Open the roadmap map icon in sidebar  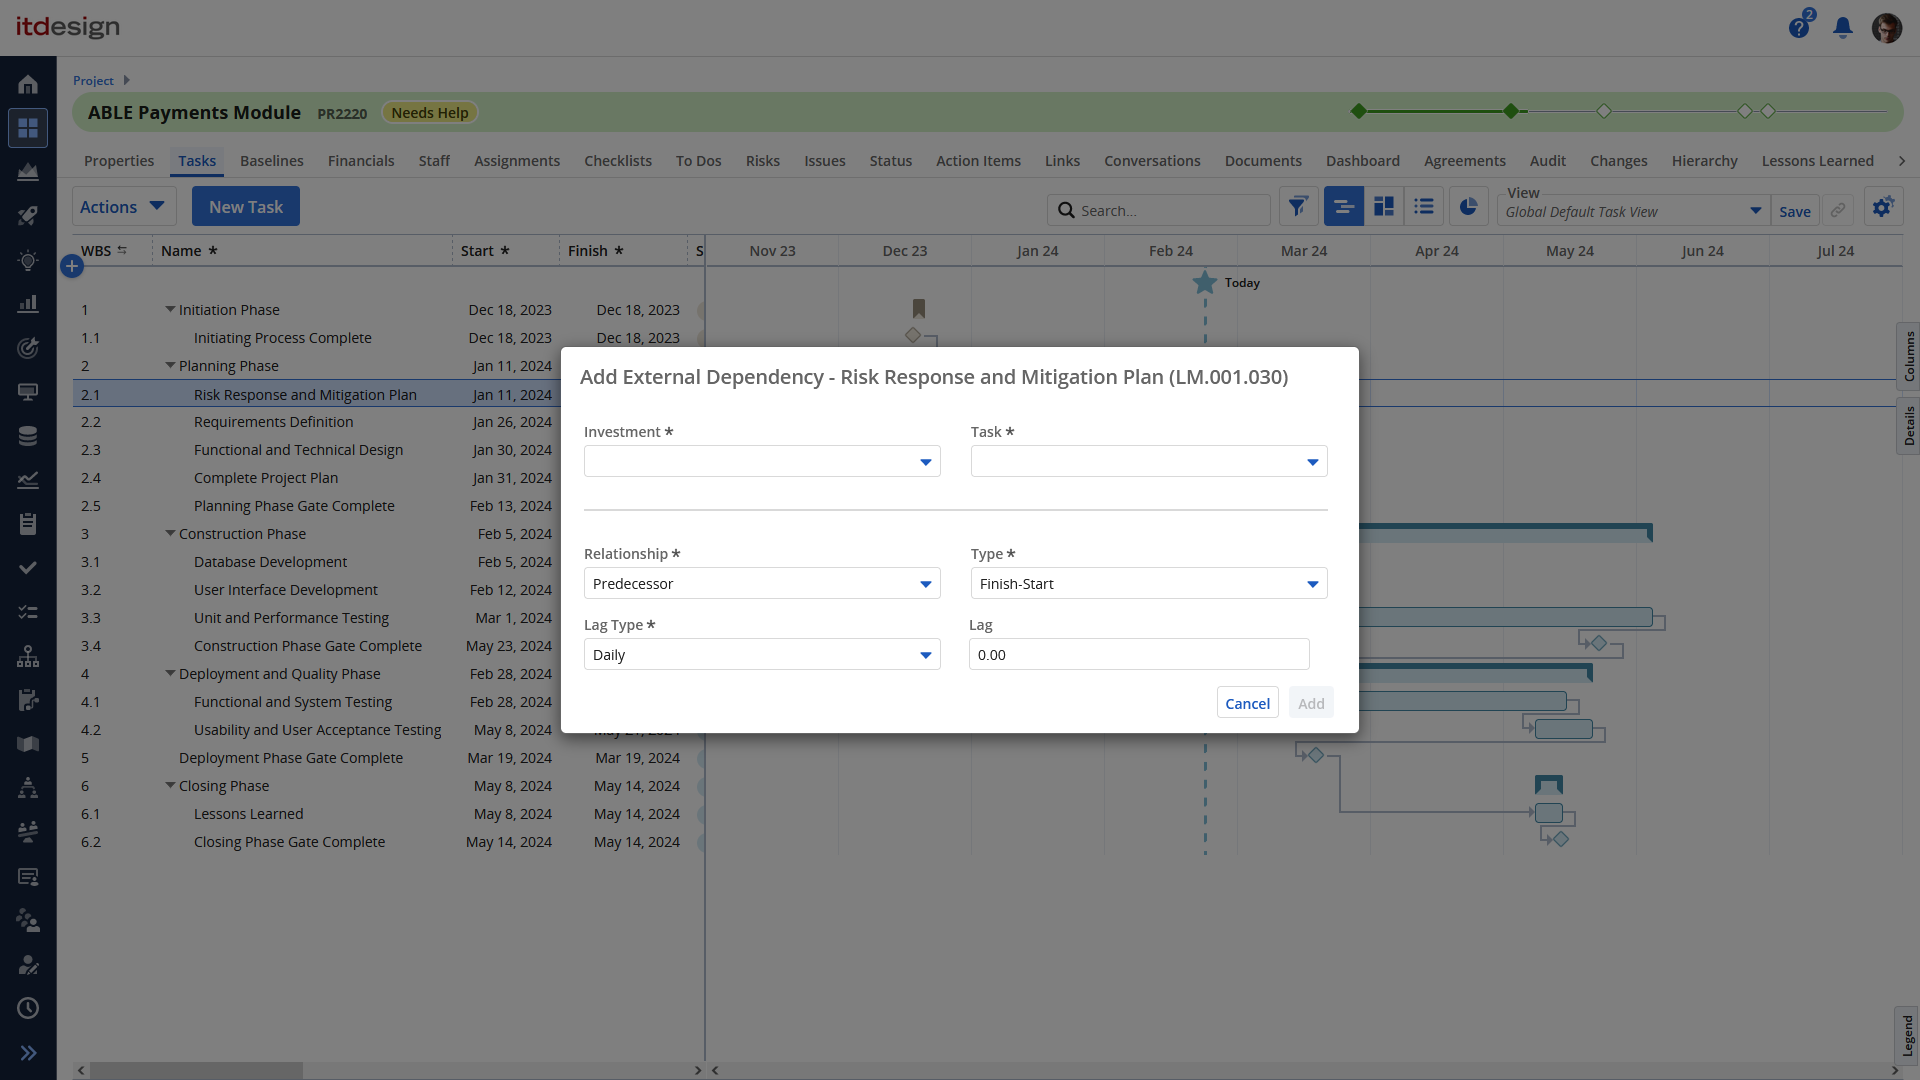28,744
